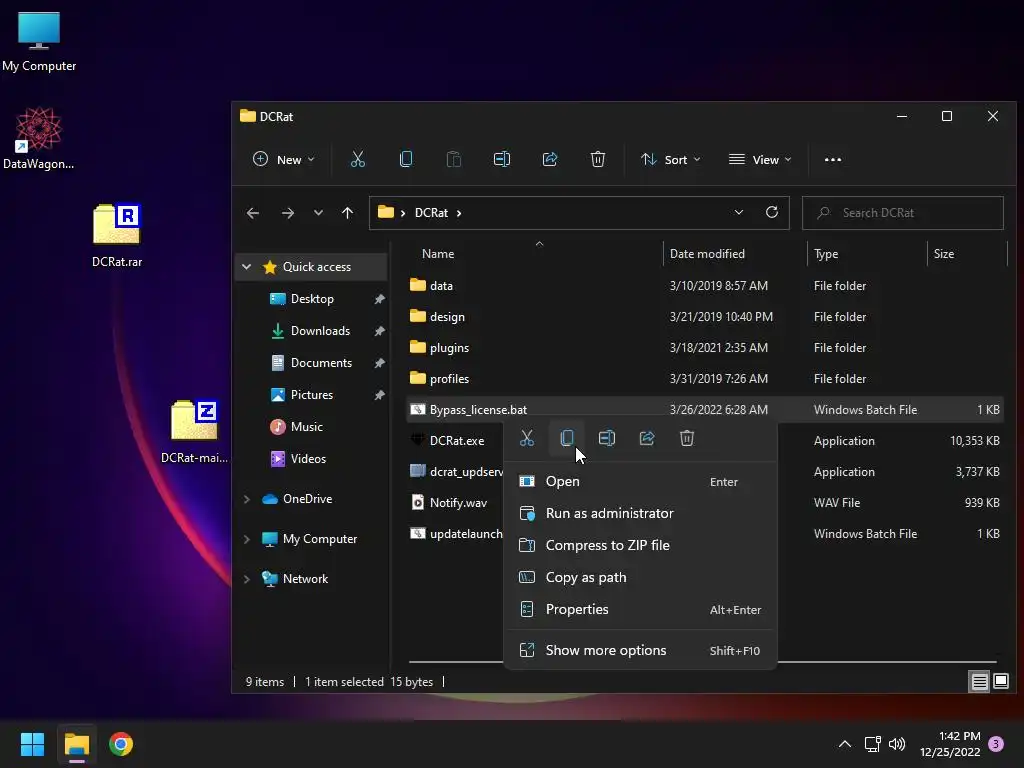Choose Run as administrator

point(641,513)
